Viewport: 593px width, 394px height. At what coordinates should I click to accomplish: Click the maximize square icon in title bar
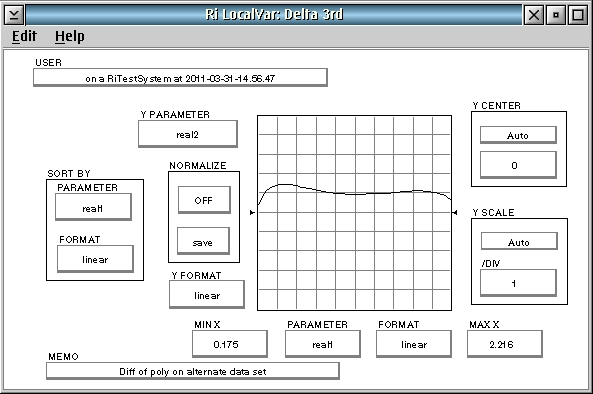(578, 15)
